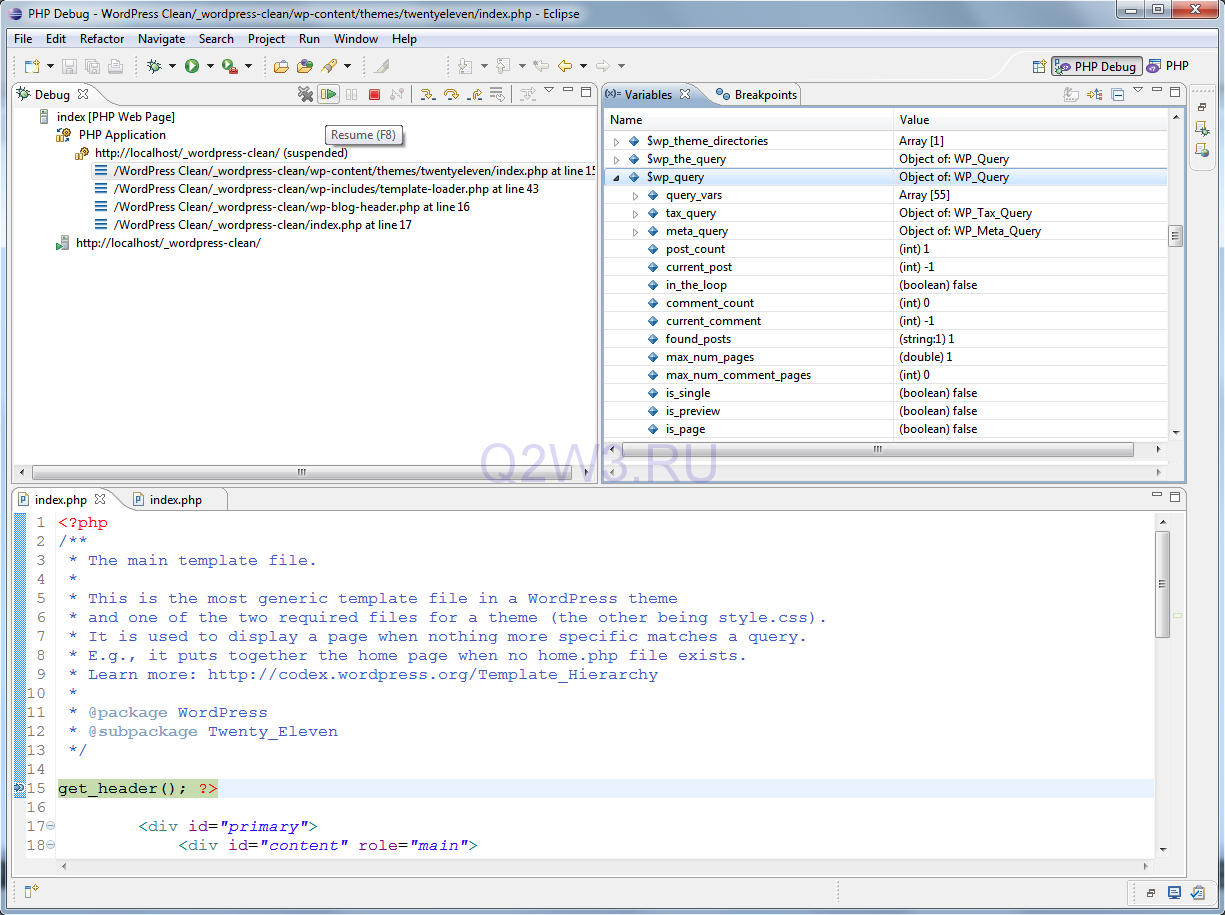The width and height of the screenshot is (1225, 915).
Task: Minimize the Debug view panel
Action: pos(568,91)
